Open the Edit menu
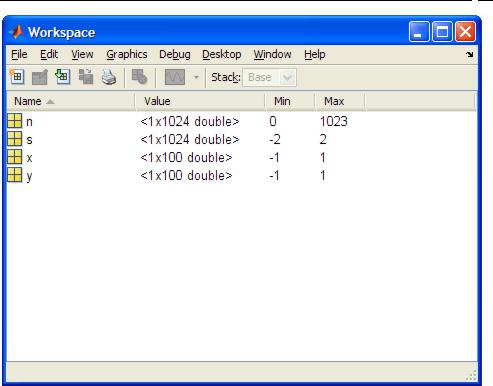 [49, 54]
